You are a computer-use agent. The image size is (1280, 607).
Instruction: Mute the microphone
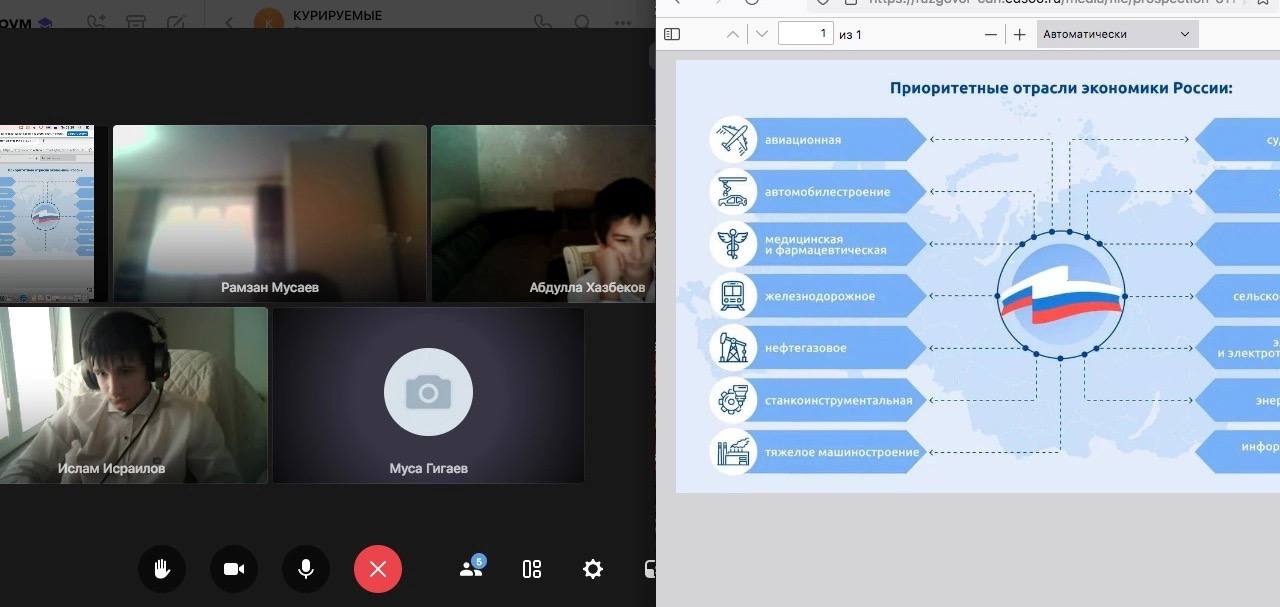click(x=306, y=569)
